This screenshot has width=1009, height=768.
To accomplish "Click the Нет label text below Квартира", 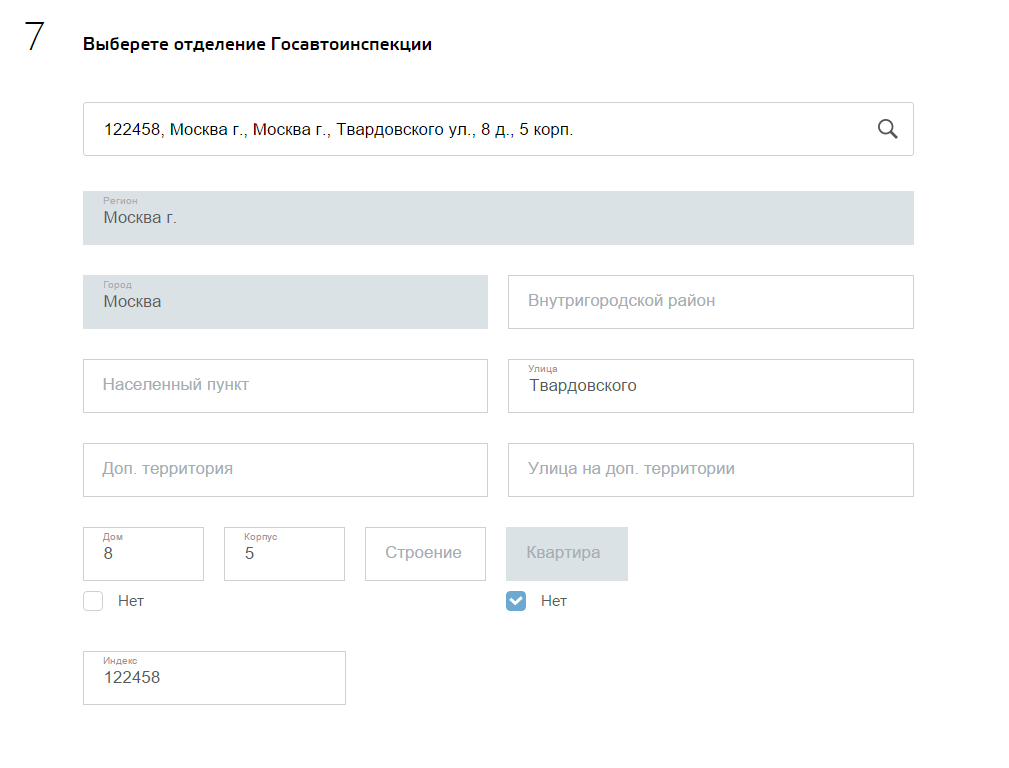I will (x=554, y=601).
